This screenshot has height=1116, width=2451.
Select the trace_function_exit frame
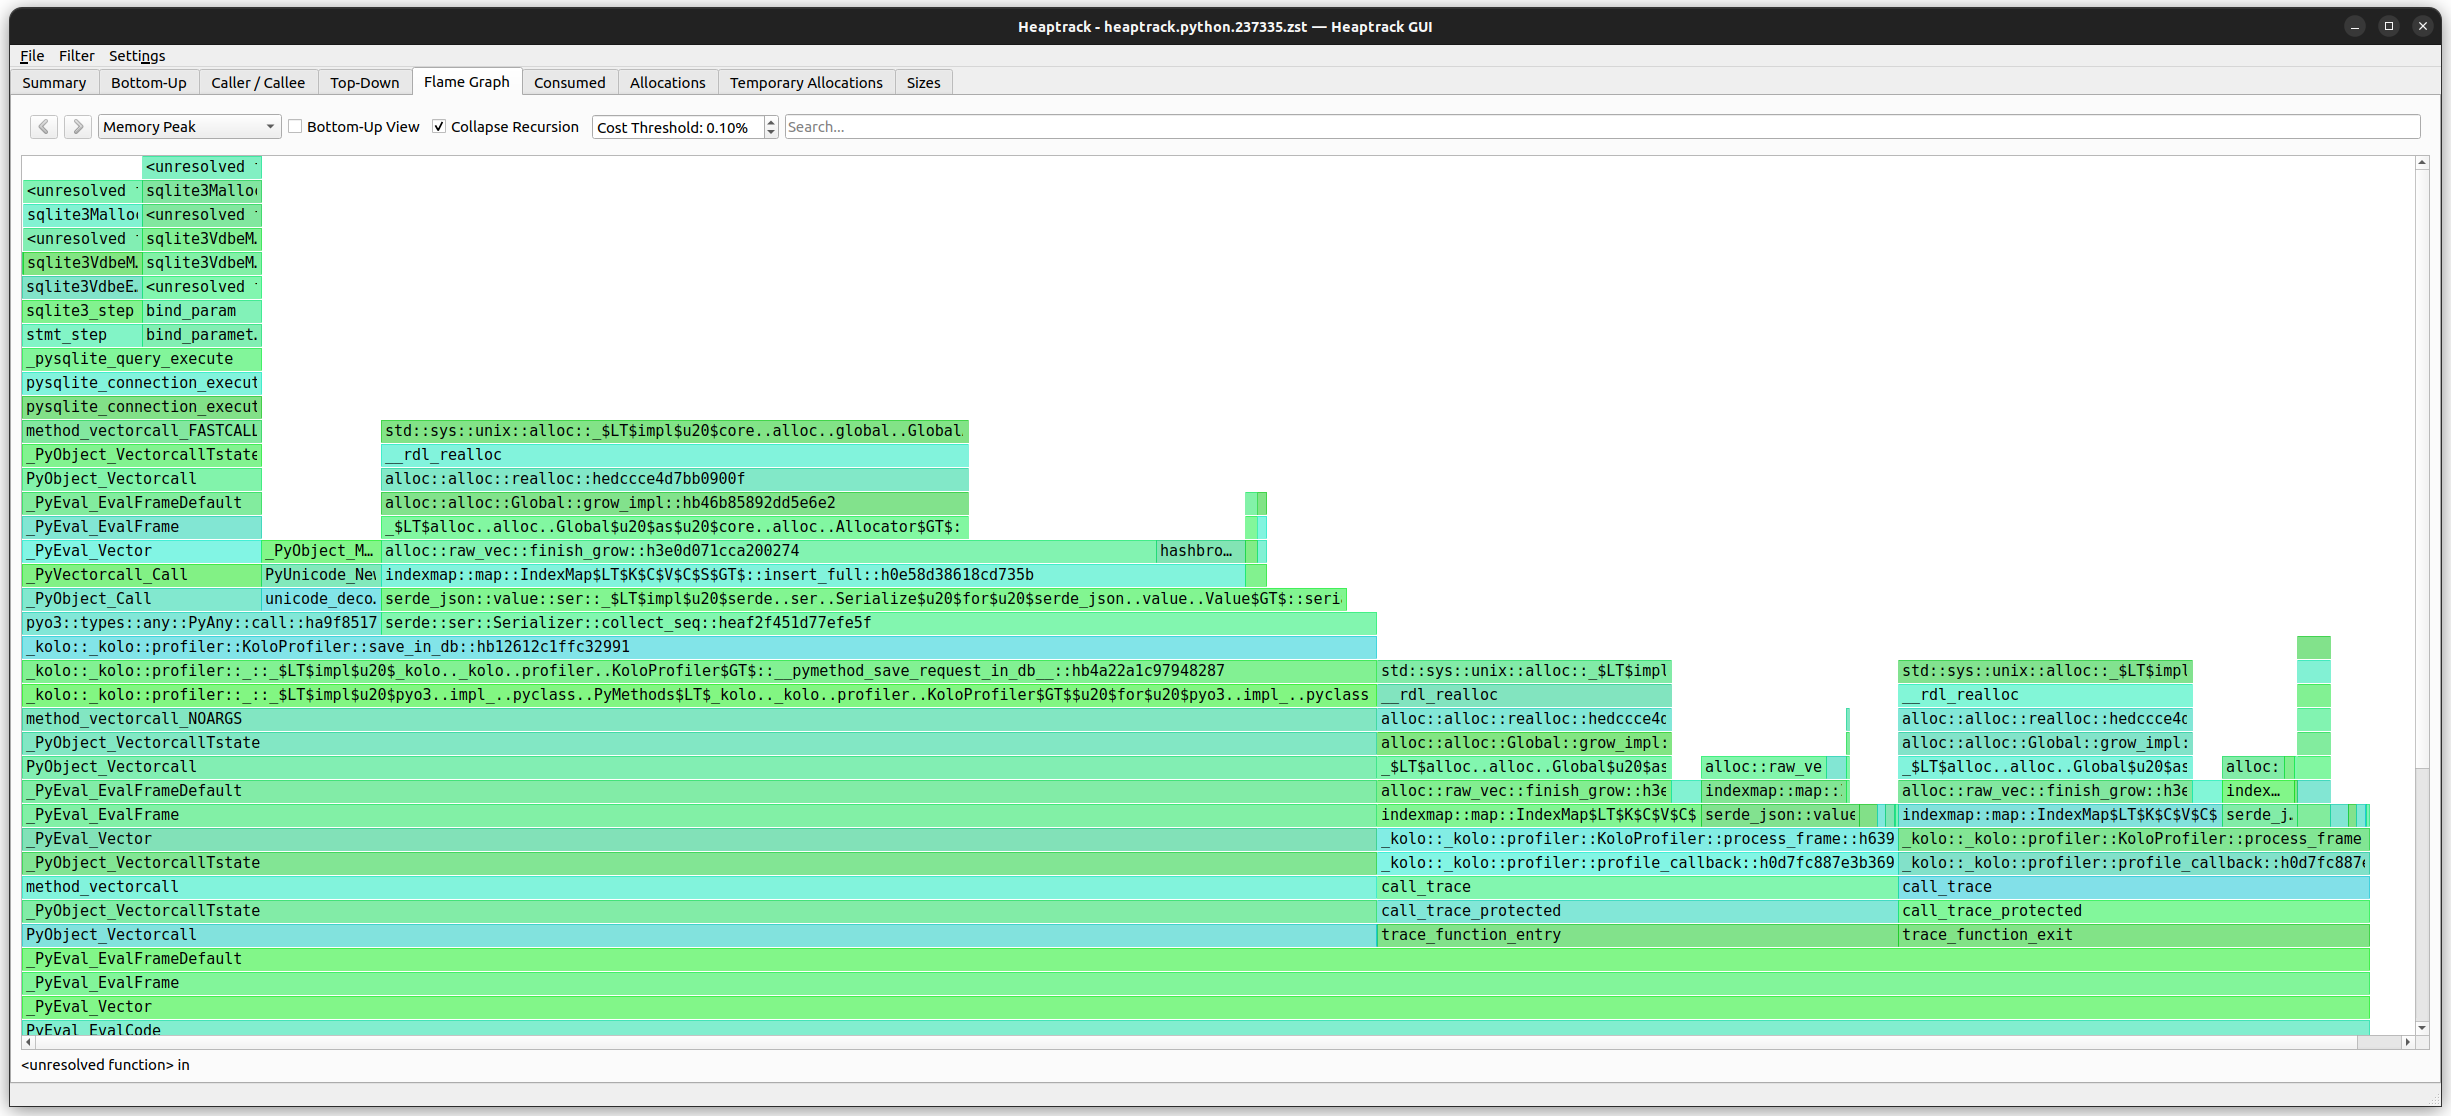[2134, 935]
